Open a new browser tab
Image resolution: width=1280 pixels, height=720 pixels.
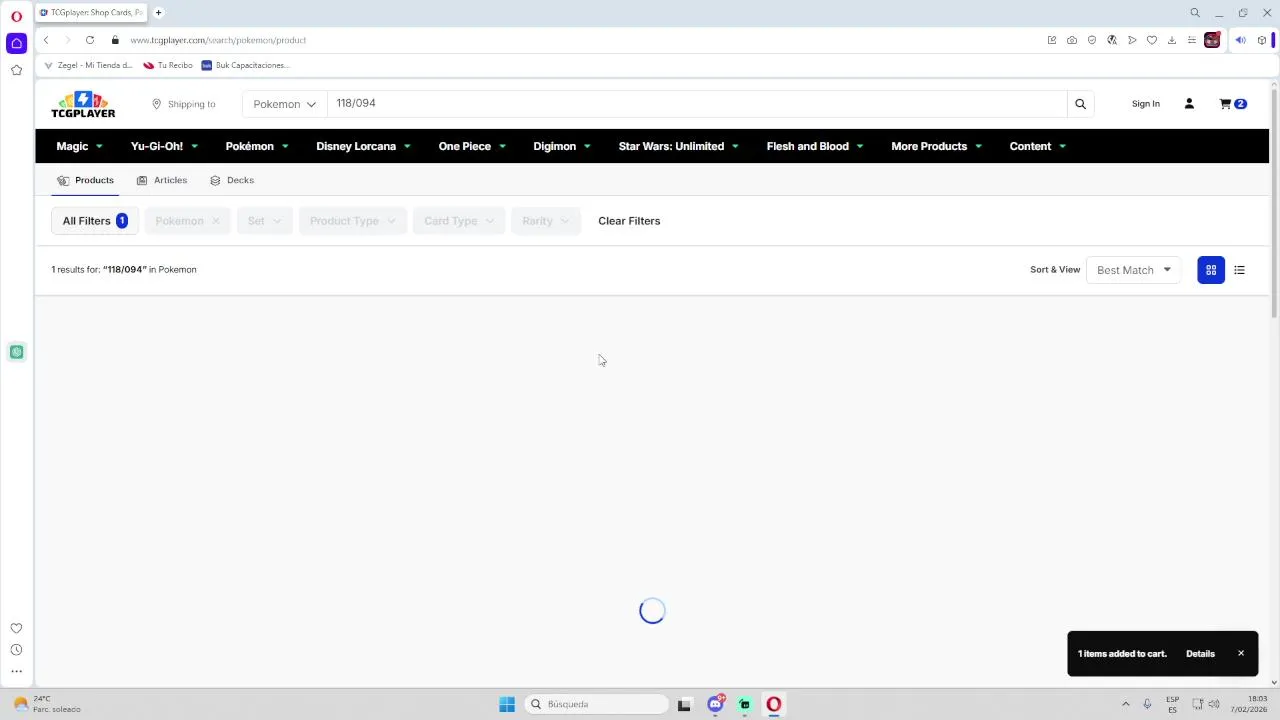[x=158, y=12]
